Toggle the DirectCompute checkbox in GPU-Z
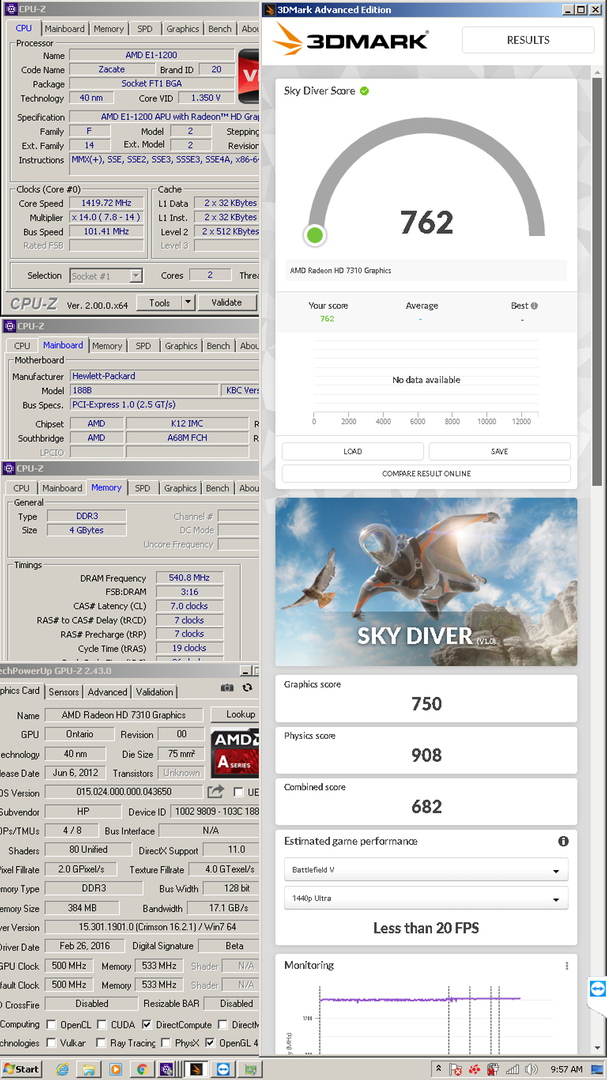607x1080 pixels. (147, 1024)
